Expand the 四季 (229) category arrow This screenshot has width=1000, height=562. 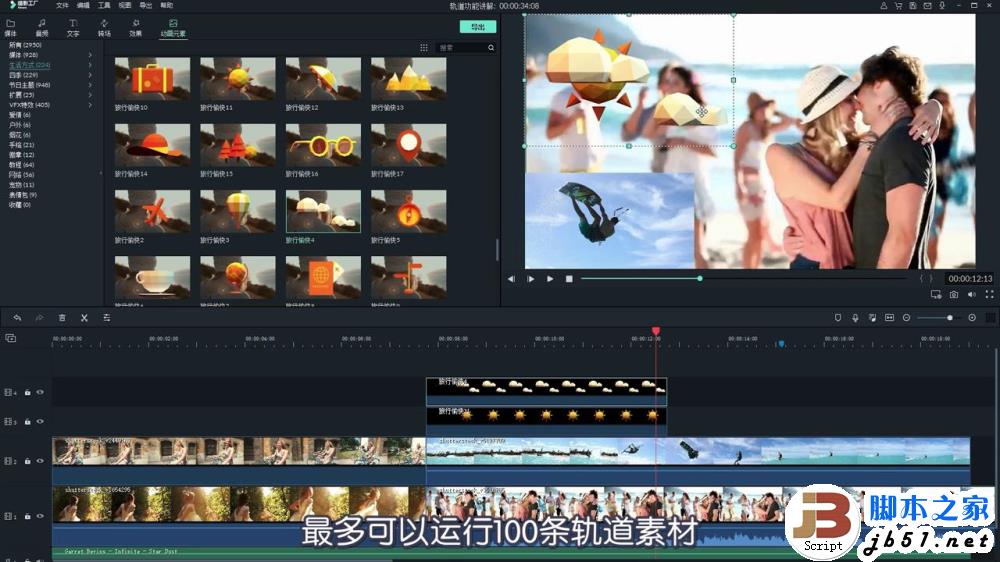(90, 75)
